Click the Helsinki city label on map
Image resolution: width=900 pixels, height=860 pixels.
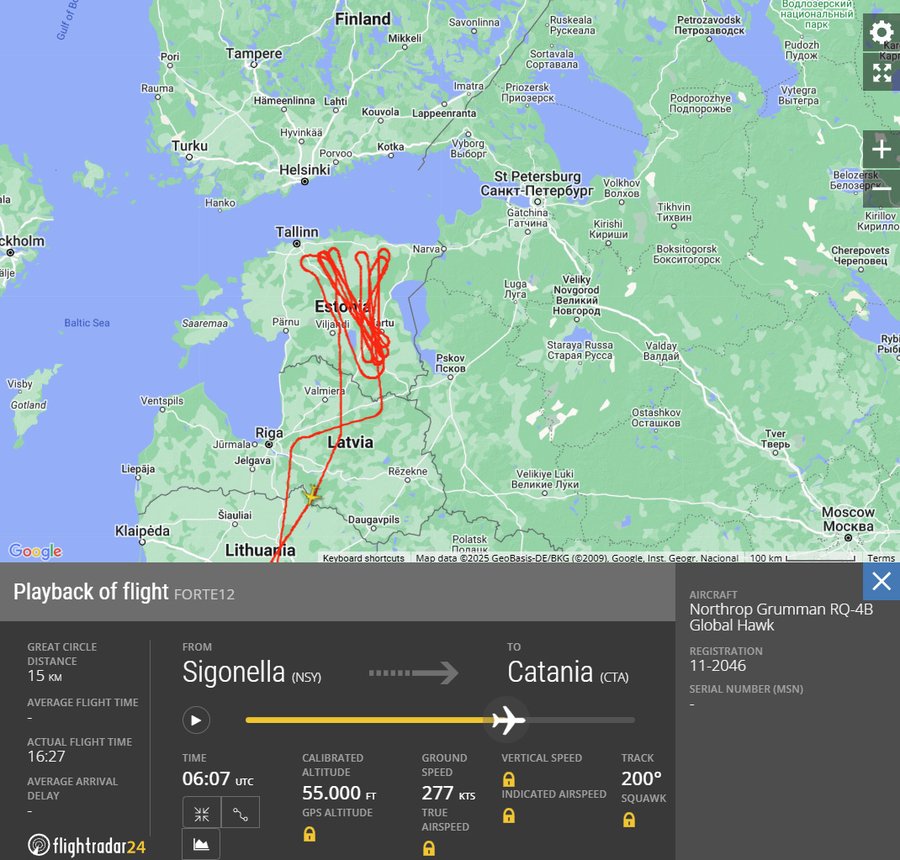[305, 170]
